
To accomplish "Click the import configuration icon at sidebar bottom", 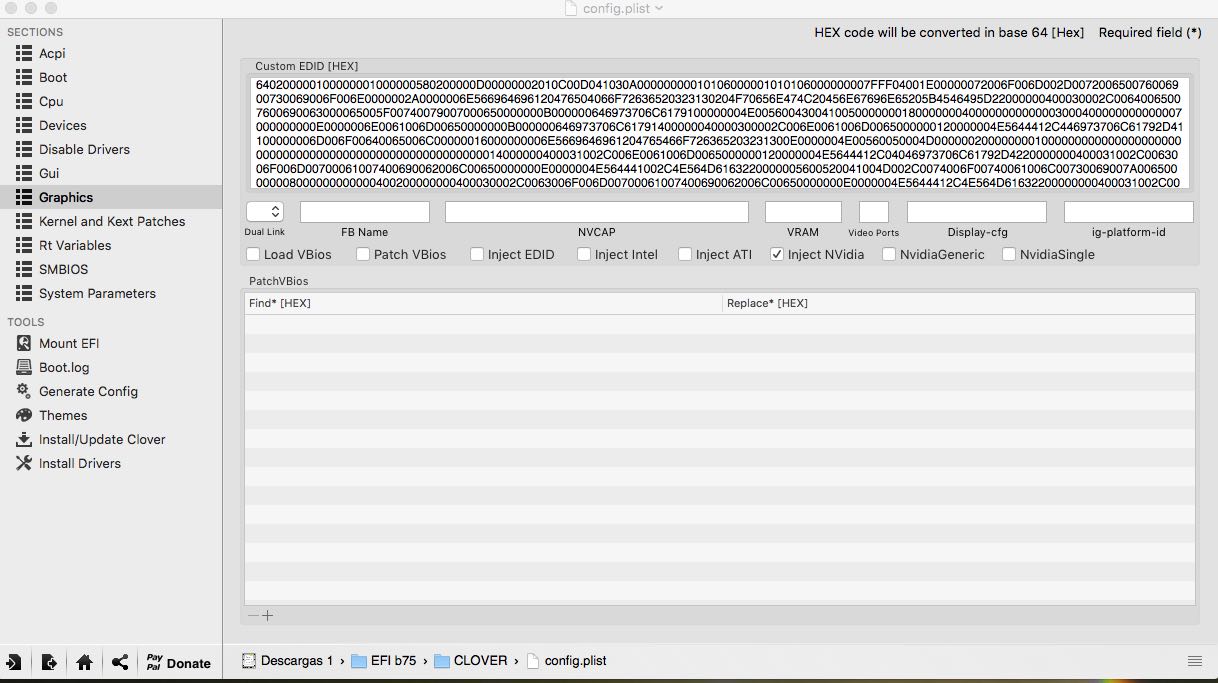I will point(13,662).
